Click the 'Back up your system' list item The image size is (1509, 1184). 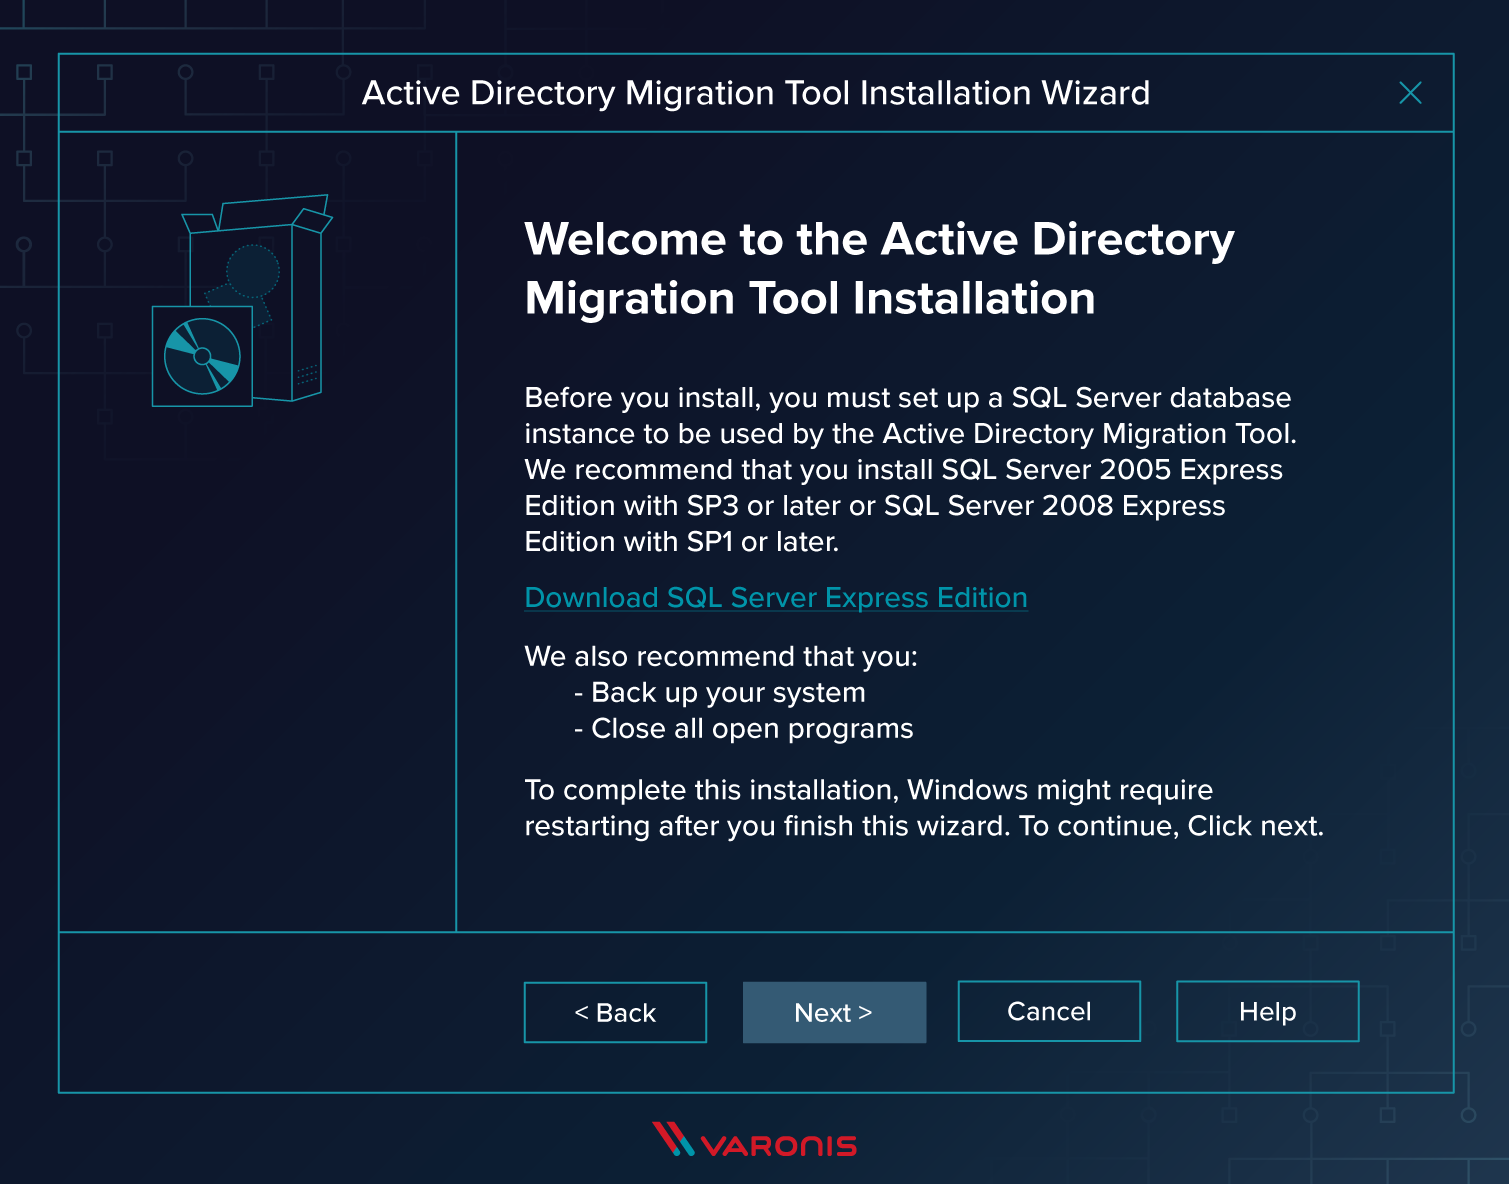pos(719,692)
